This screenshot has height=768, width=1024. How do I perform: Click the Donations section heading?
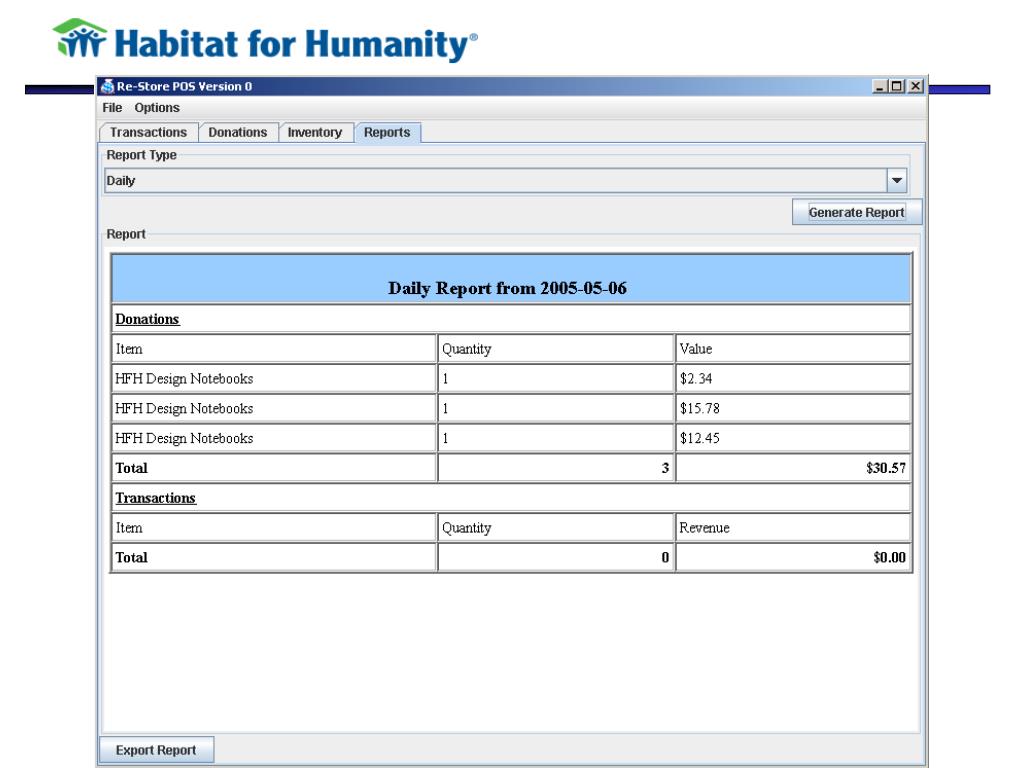pos(147,319)
